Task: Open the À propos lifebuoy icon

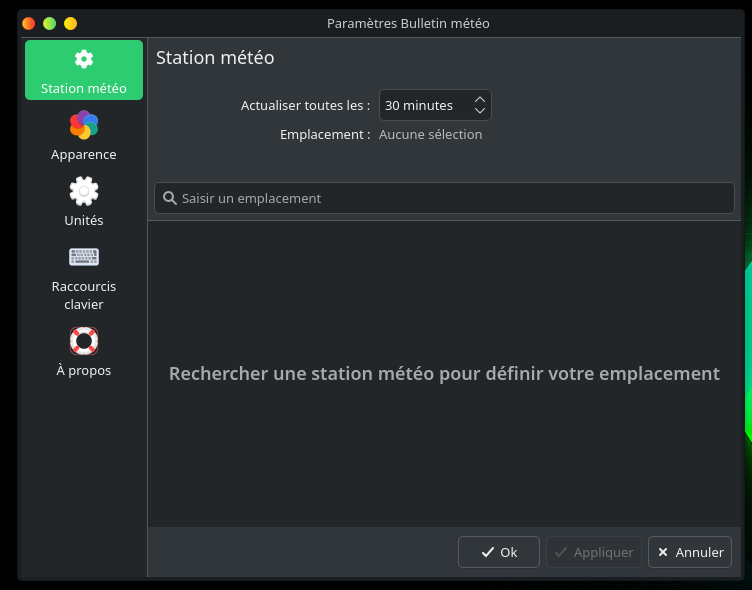Action: click(84, 341)
